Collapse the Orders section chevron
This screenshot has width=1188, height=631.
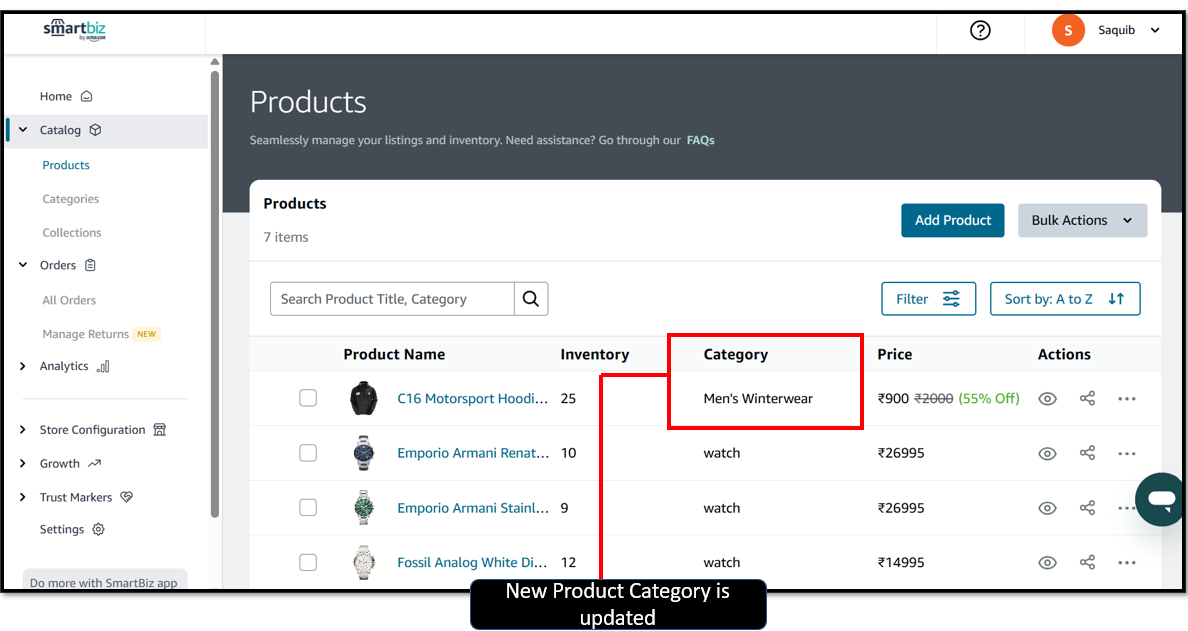coord(23,265)
